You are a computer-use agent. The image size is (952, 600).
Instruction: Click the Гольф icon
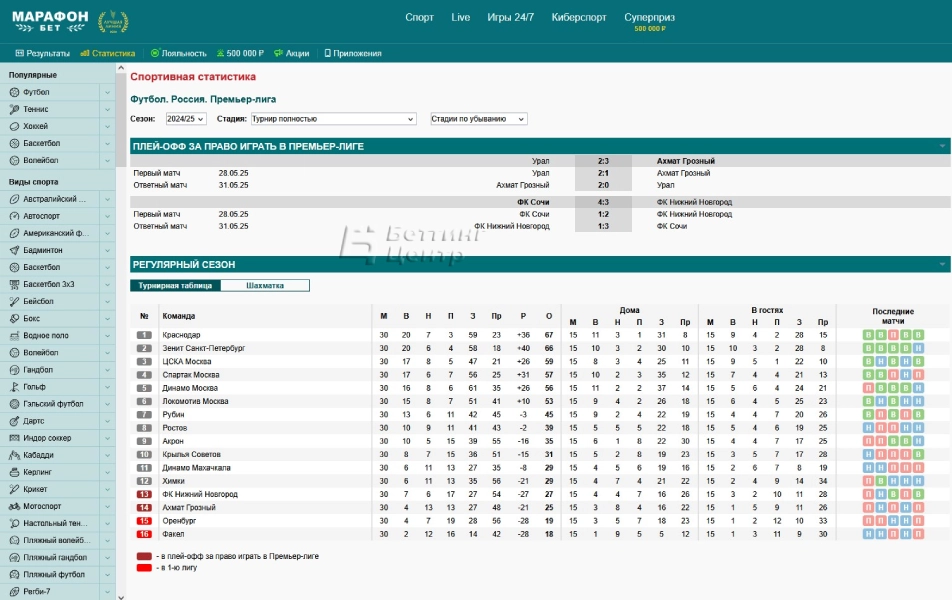click(x=15, y=387)
